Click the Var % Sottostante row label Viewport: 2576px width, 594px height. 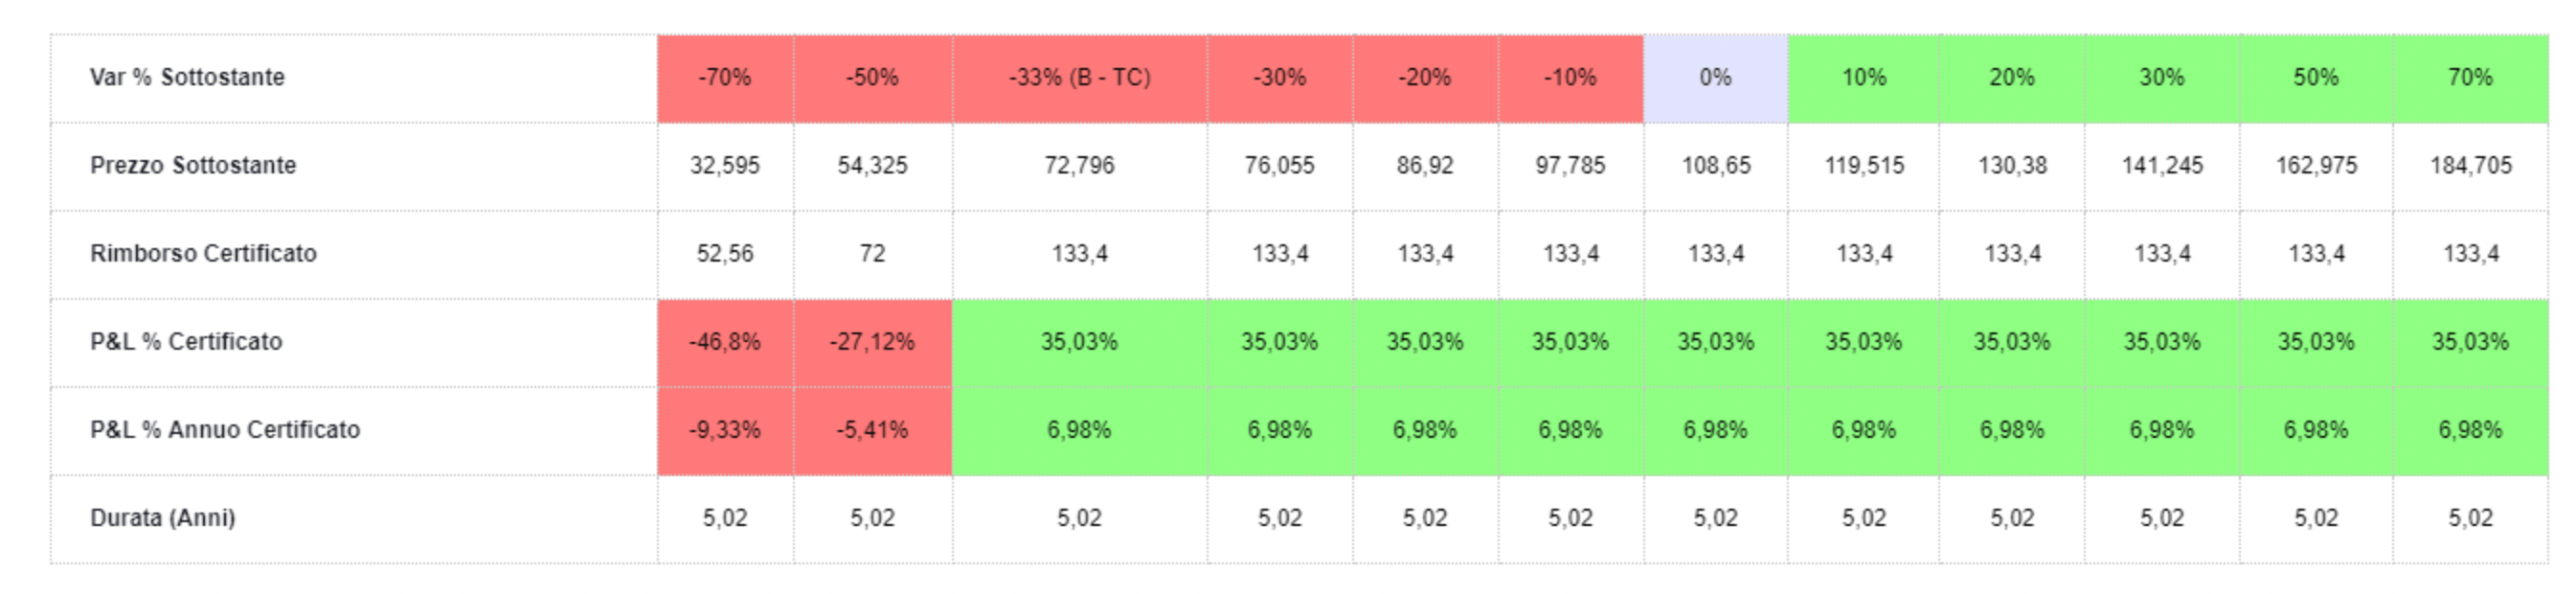tap(187, 78)
